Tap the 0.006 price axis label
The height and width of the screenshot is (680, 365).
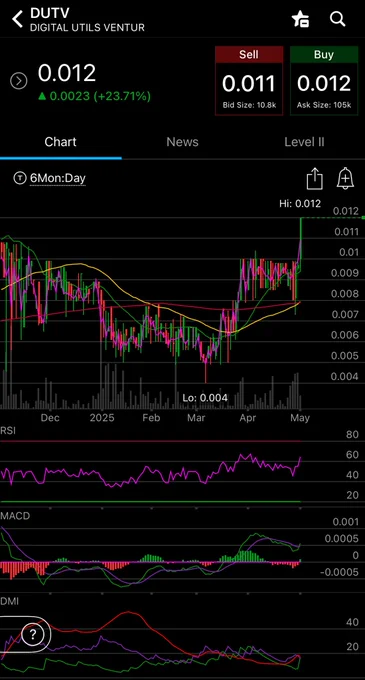click(x=346, y=335)
